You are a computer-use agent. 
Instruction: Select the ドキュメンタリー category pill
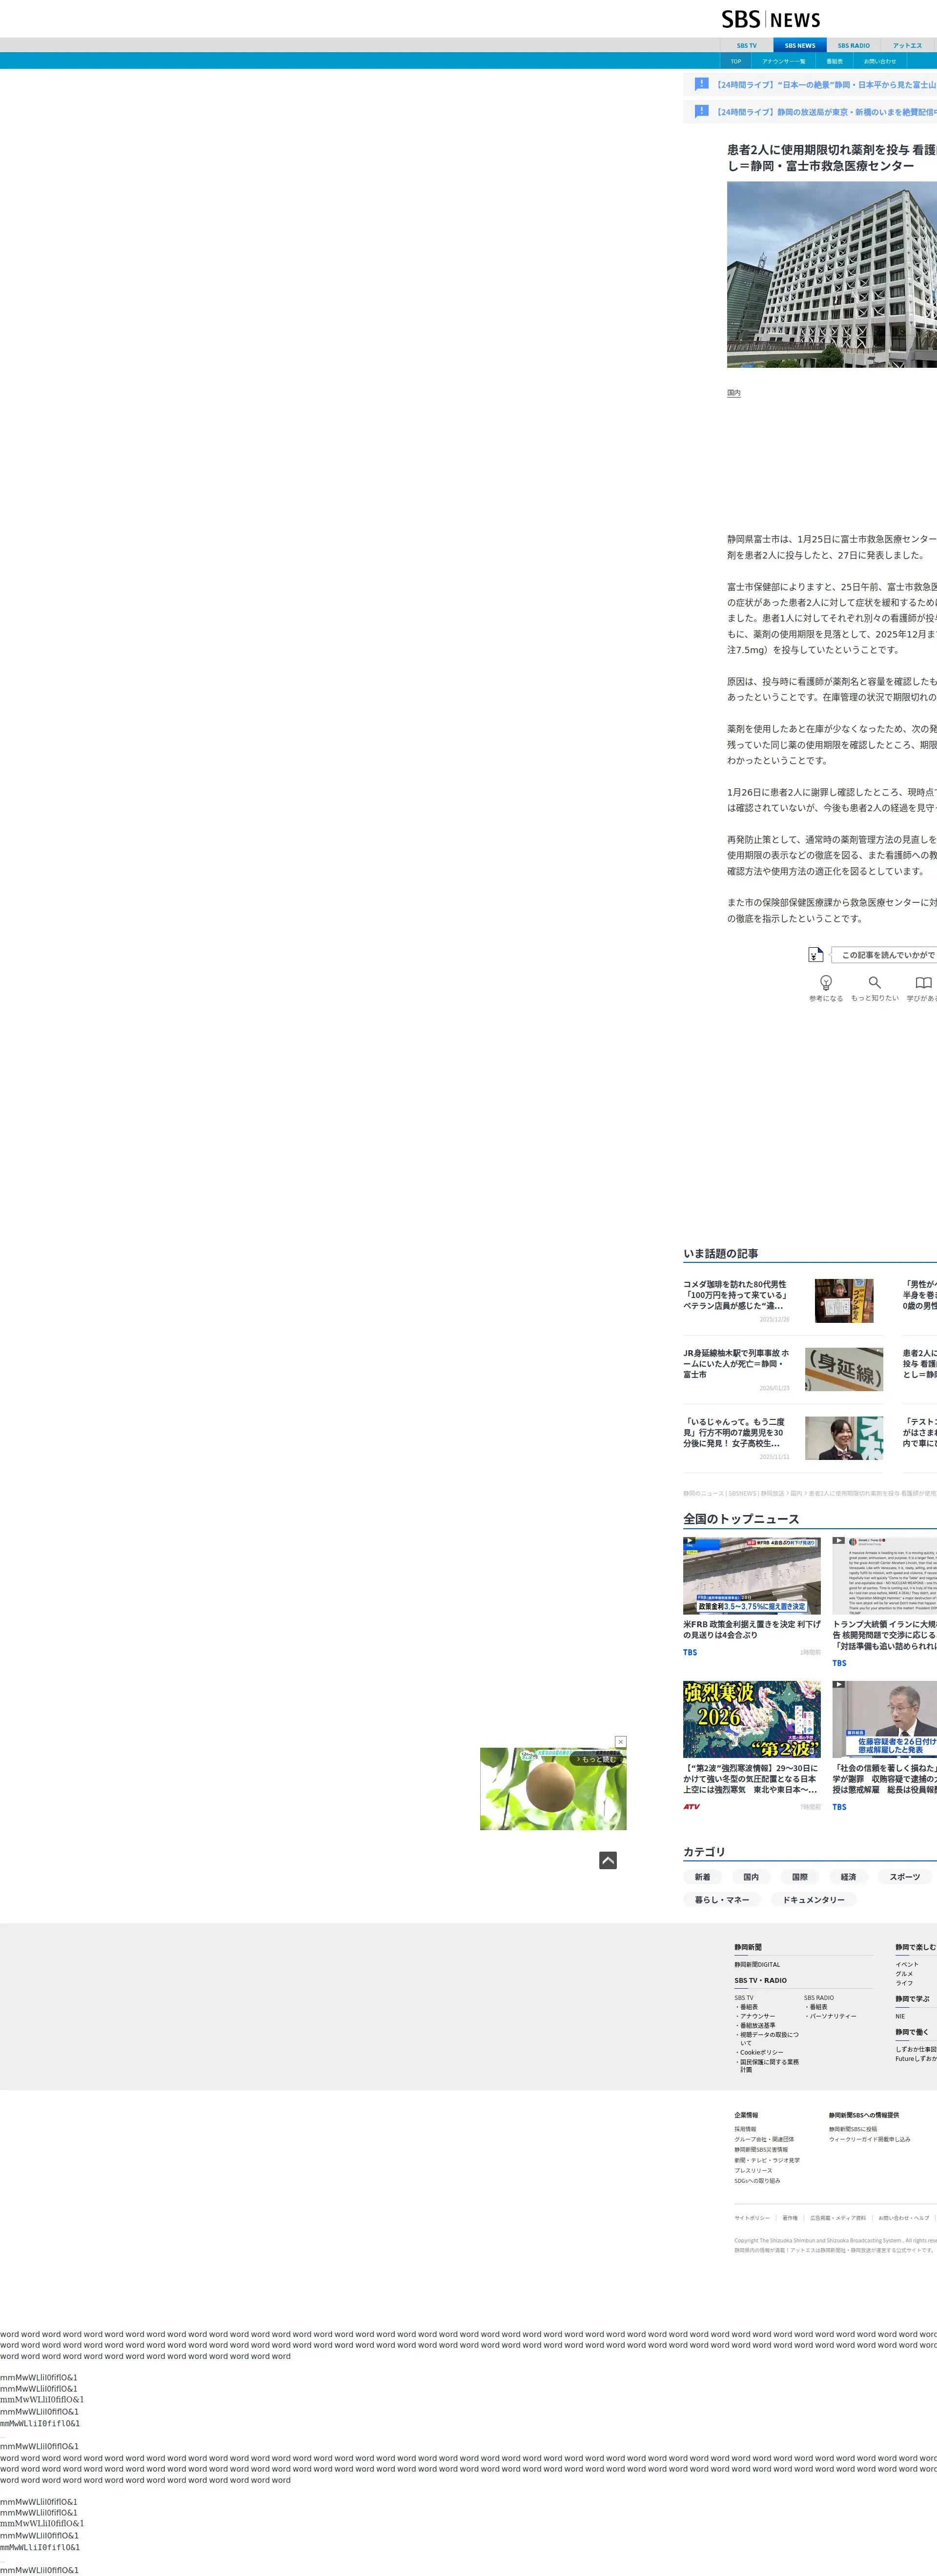813,1900
